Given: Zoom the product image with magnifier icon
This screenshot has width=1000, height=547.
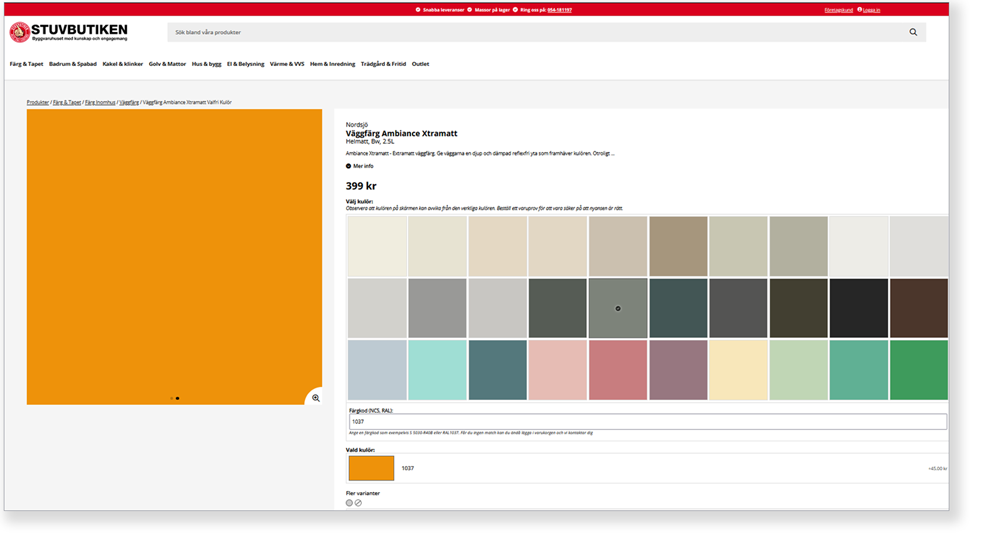Looking at the screenshot, I should point(316,398).
